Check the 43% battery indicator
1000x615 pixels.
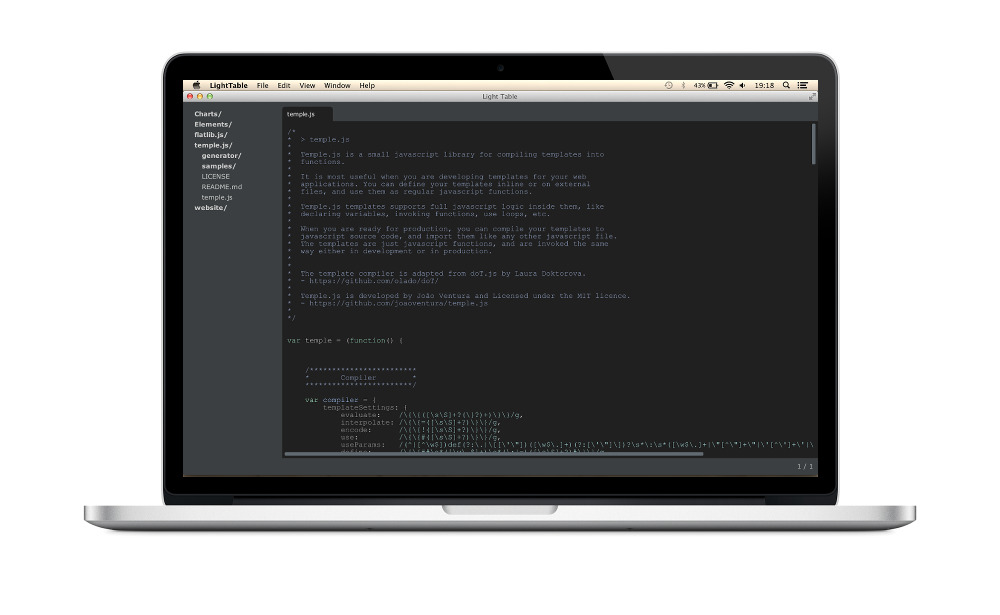pyautogui.click(x=706, y=85)
